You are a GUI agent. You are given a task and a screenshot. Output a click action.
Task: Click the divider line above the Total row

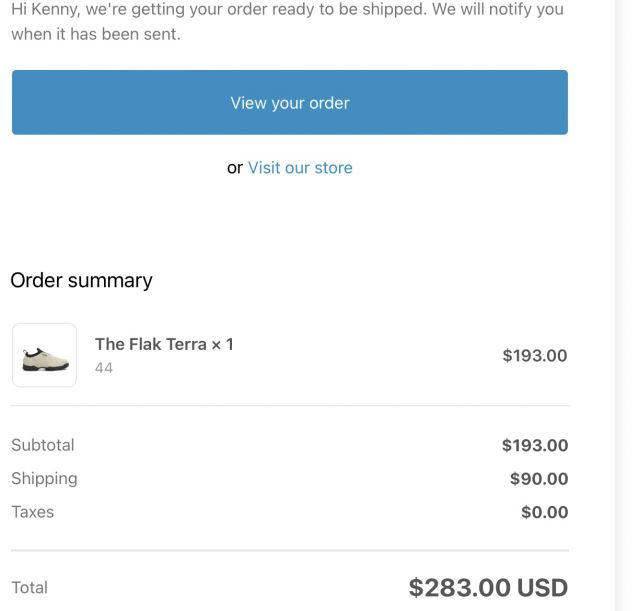click(x=290, y=551)
